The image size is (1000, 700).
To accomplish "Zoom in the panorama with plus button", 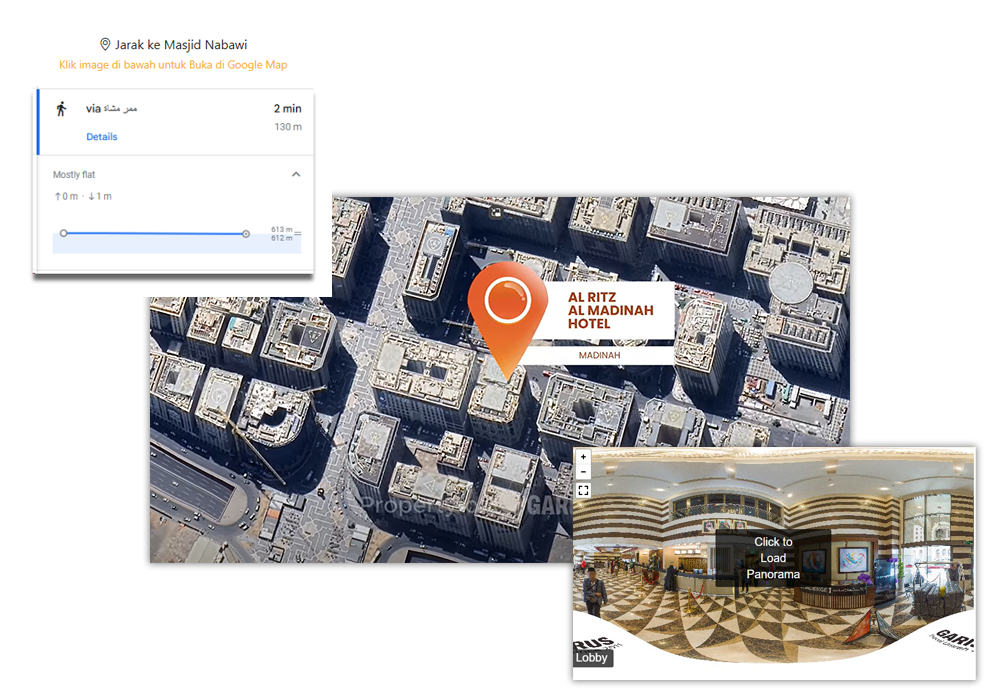I will (583, 457).
